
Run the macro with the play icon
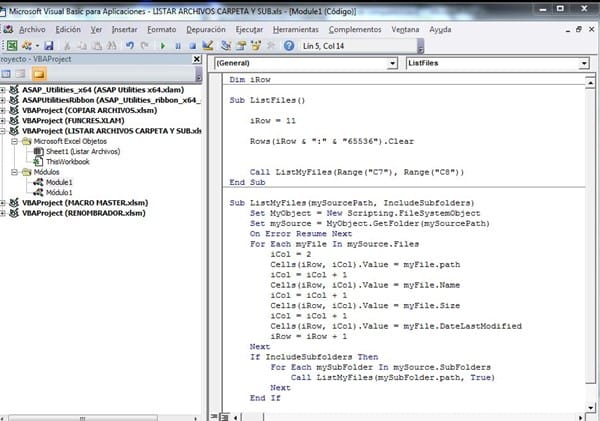[162, 45]
